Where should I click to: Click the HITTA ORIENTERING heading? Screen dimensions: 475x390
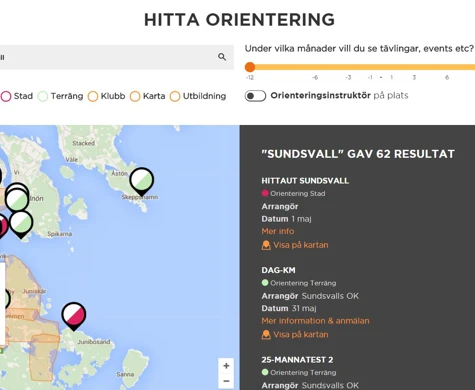[x=239, y=20]
